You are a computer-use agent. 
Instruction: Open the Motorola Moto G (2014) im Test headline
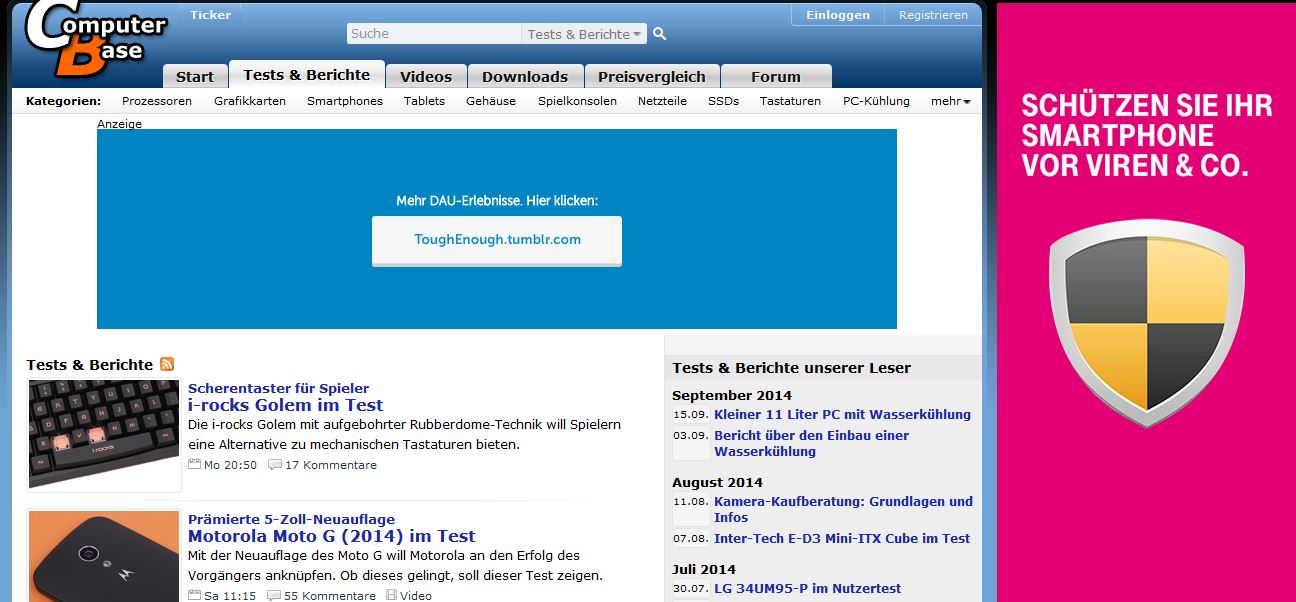[x=332, y=536]
